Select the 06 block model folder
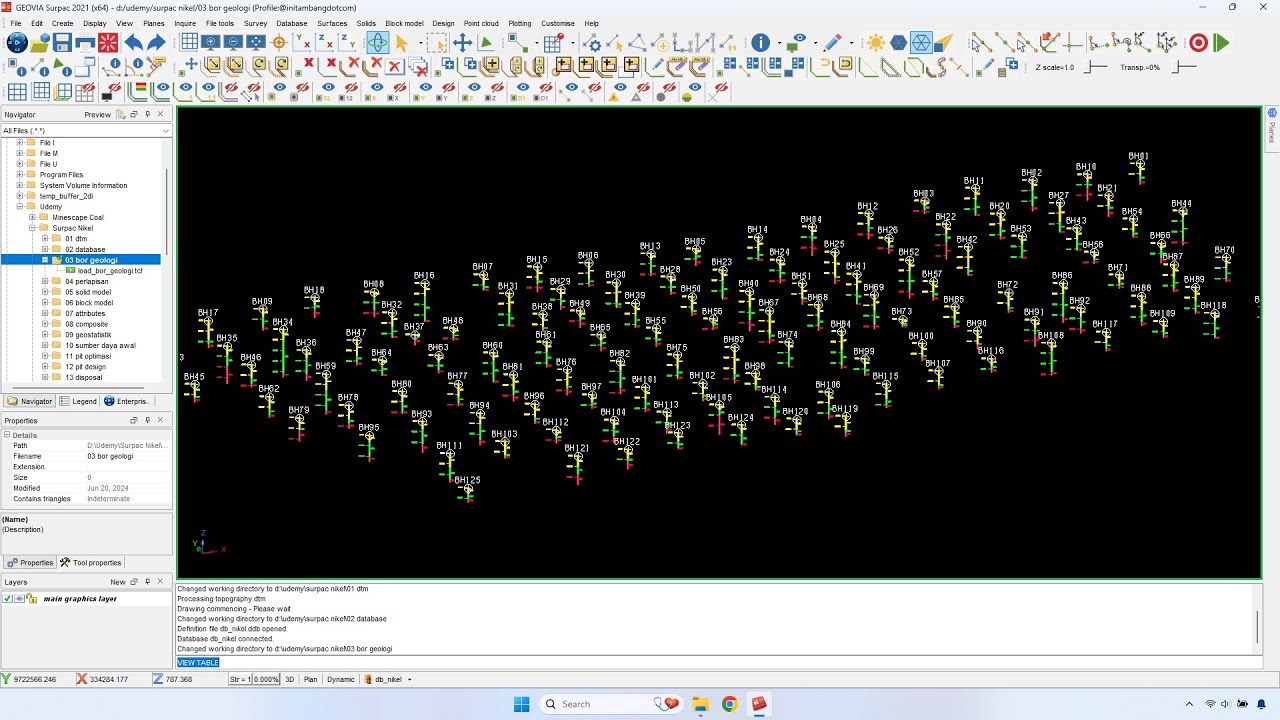1280x720 pixels. coord(89,303)
